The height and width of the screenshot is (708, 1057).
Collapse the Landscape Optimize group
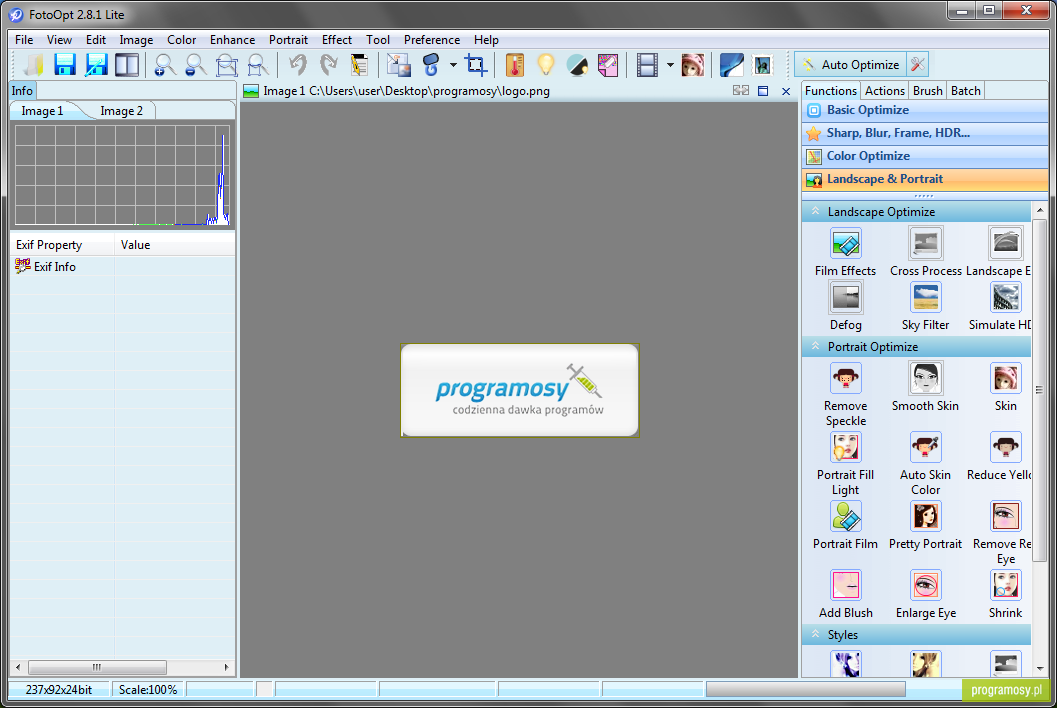(x=916, y=212)
